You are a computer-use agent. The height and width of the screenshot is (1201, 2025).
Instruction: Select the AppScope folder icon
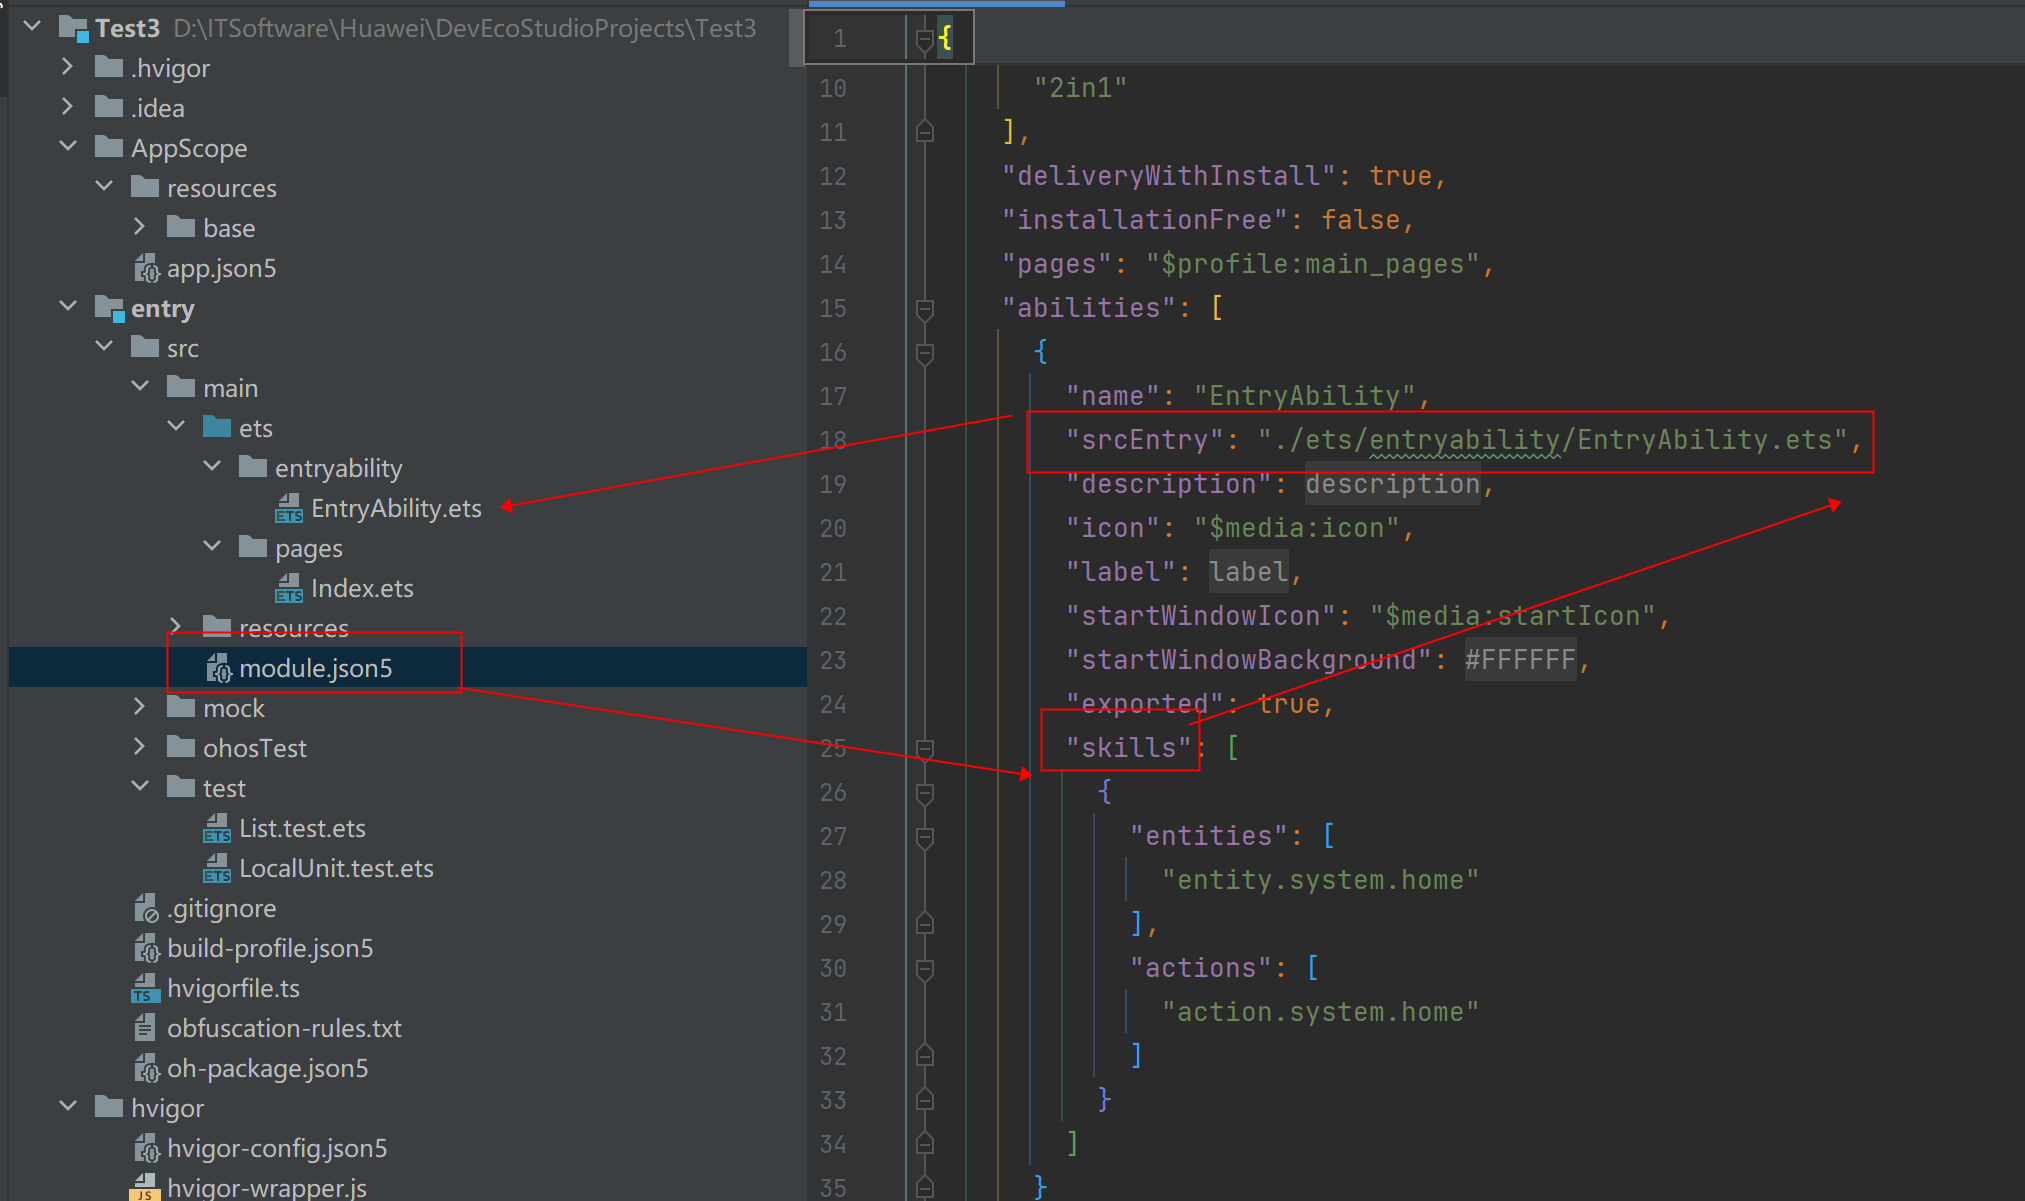(x=109, y=147)
